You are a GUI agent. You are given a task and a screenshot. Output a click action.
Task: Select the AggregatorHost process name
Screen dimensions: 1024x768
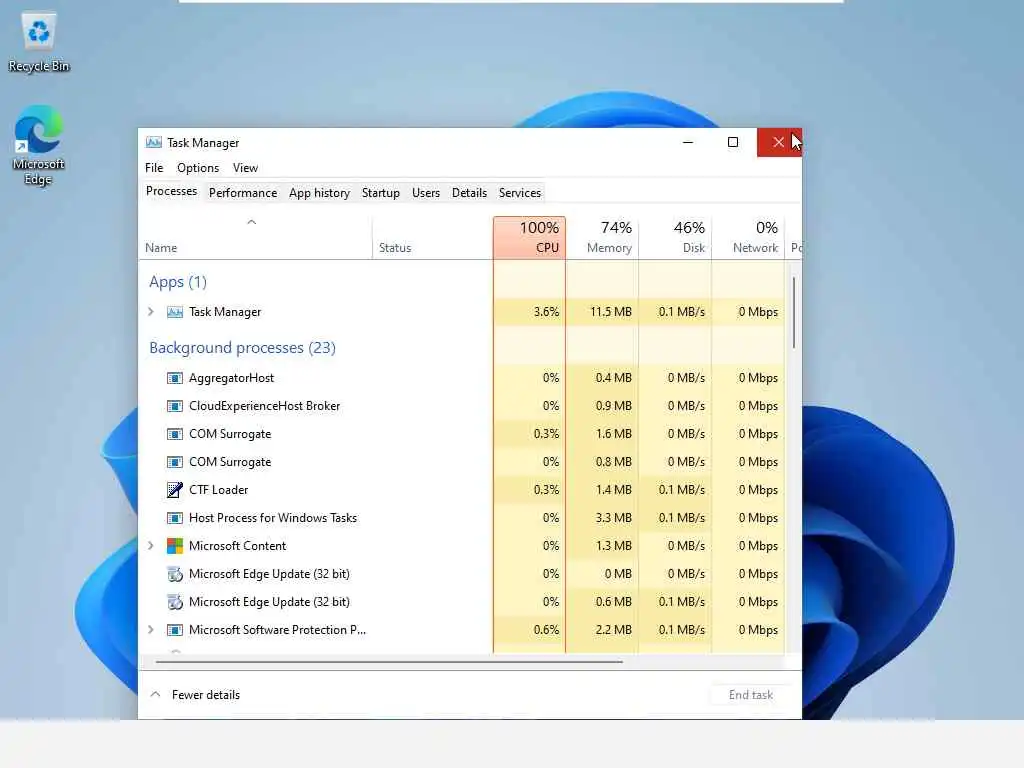click(231, 378)
